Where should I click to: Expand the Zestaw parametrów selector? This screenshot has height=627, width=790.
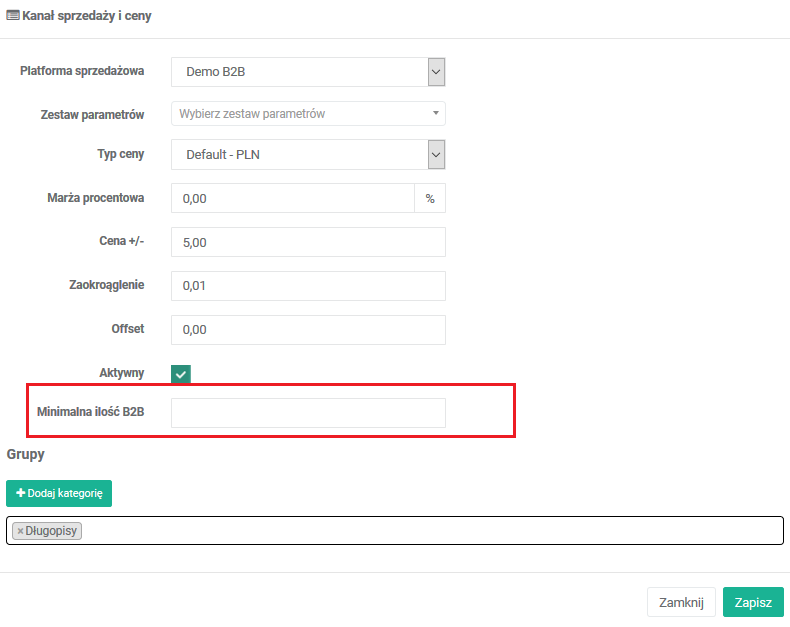click(308, 114)
